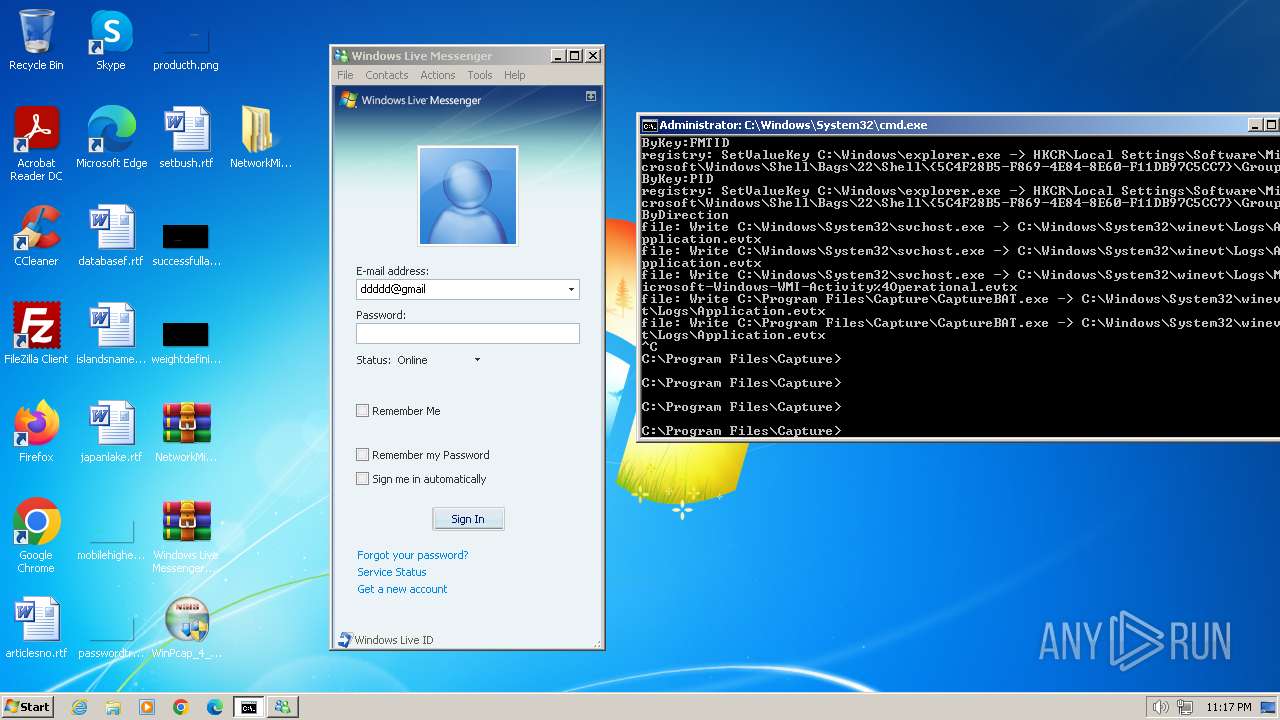Select the WinPcap_4_... installer icon
1280x720 pixels.
point(186,628)
